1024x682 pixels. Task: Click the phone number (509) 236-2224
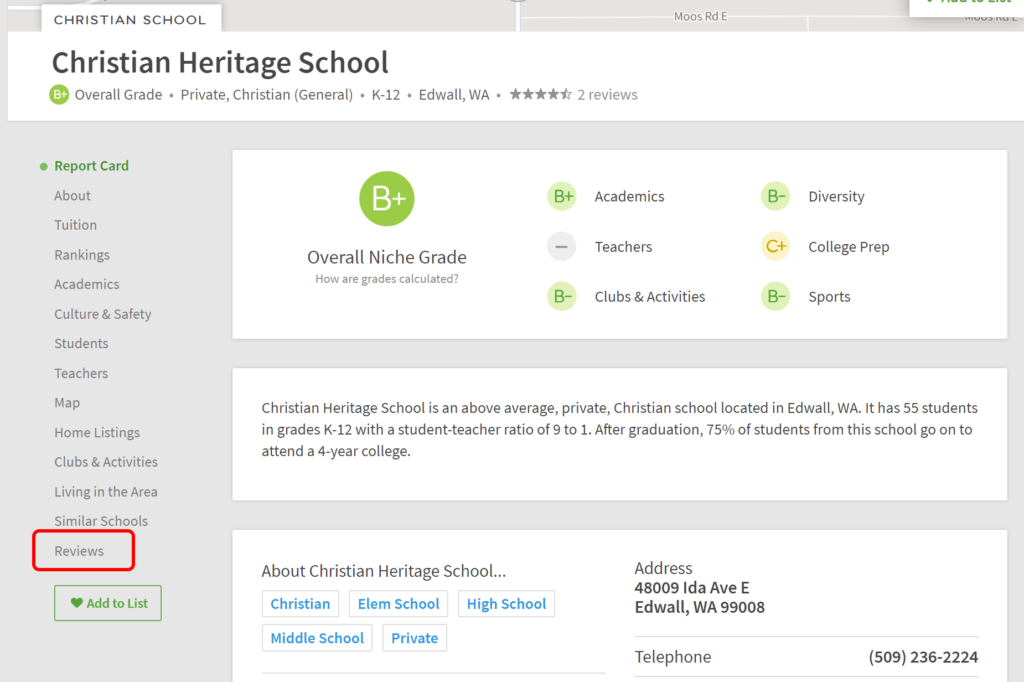point(923,657)
